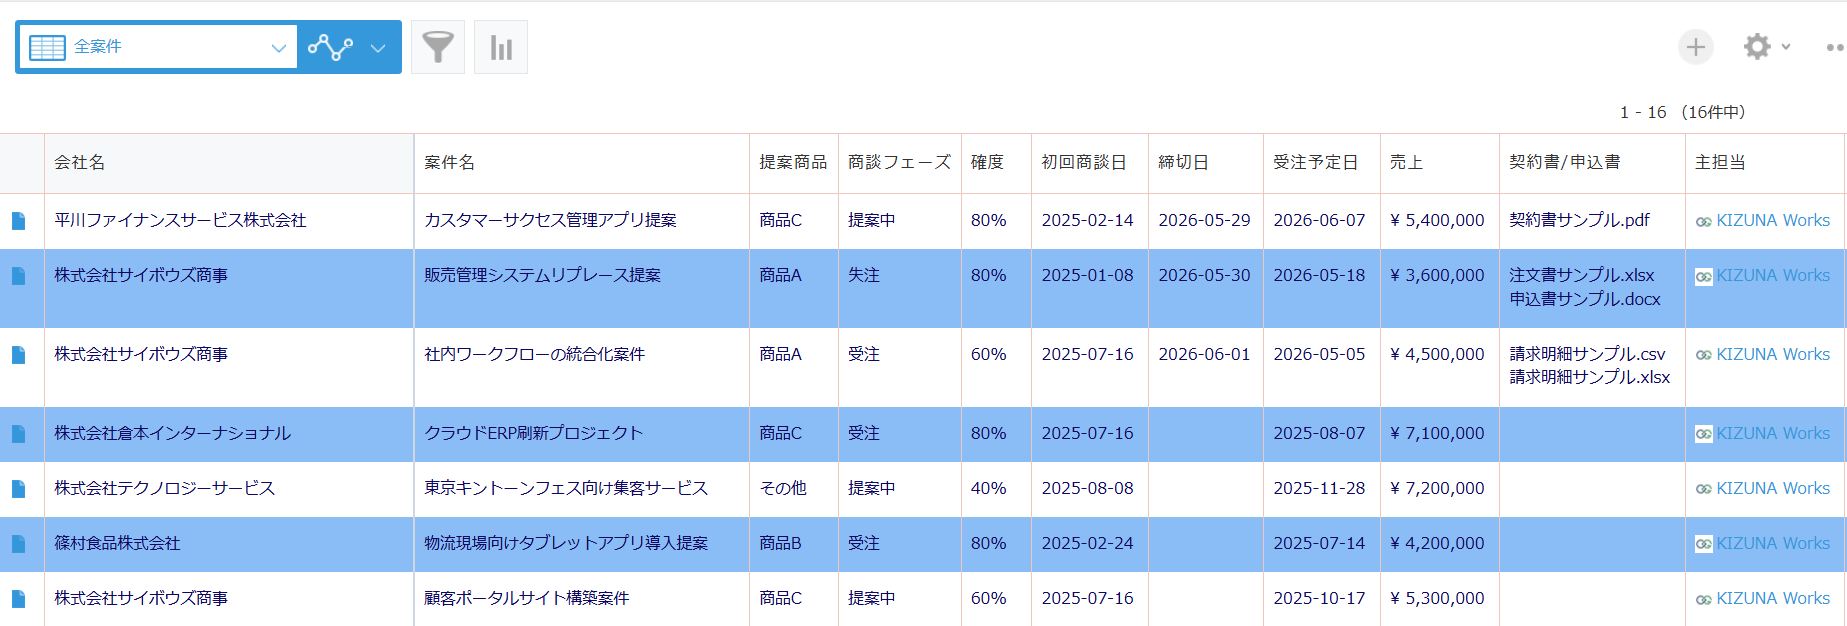The image size is (1847, 626).
Task: Expand the chevron beside the settings gear
Action: [1786, 47]
